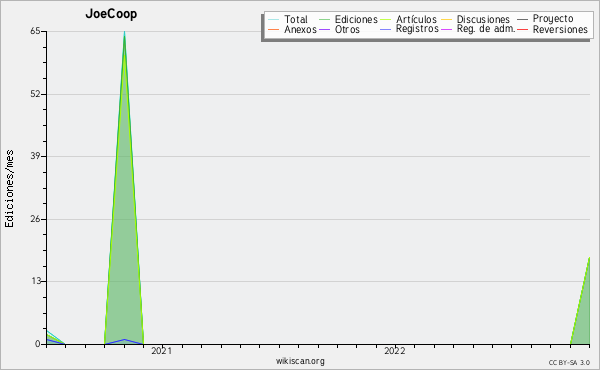
Task: Click the Proyecto legend entry
Action: click(x=545, y=19)
